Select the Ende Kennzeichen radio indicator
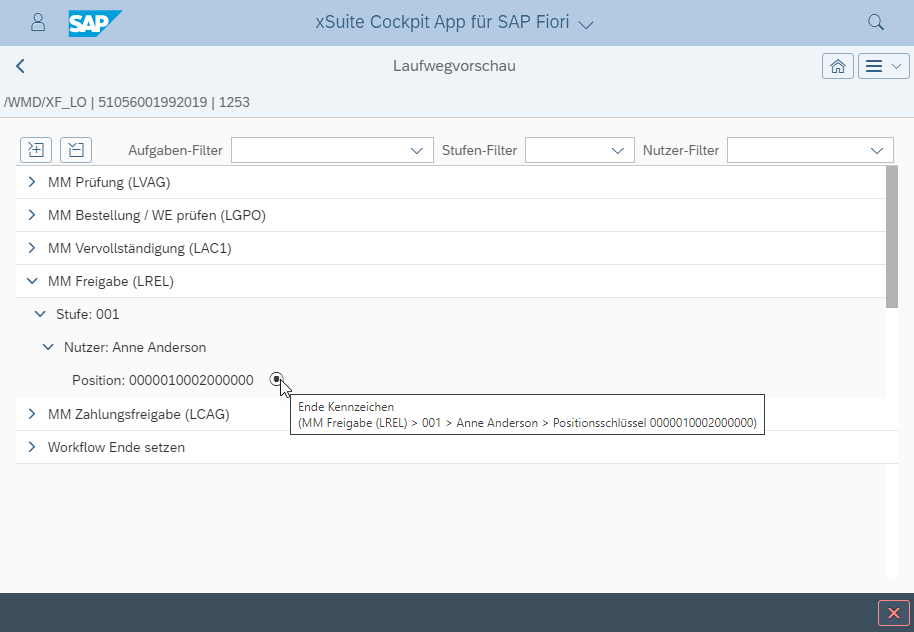The height and width of the screenshot is (632, 914). [x=276, y=380]
